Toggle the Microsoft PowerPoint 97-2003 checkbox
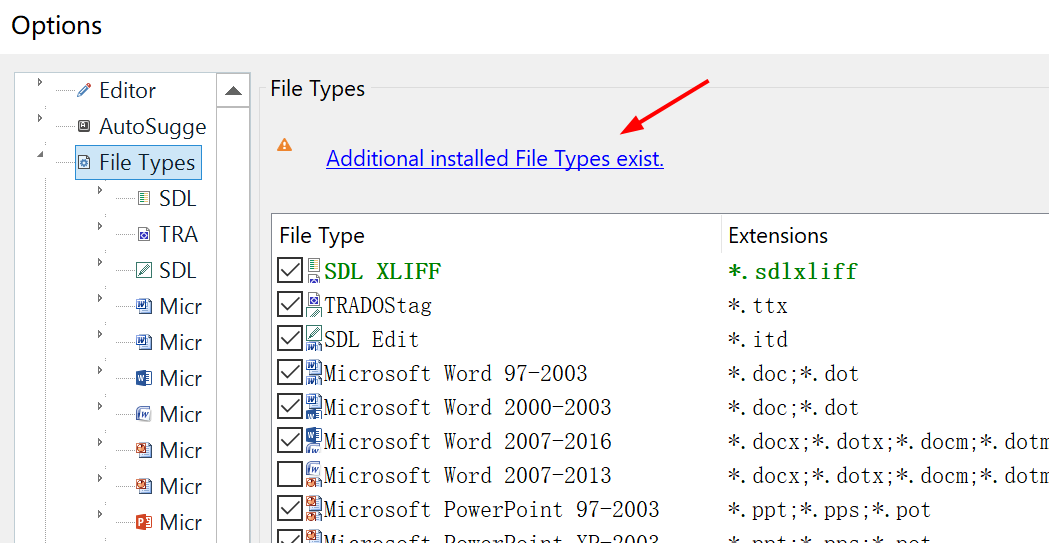Viewport: 1049px width, 543px height. (x=290, y=510)
